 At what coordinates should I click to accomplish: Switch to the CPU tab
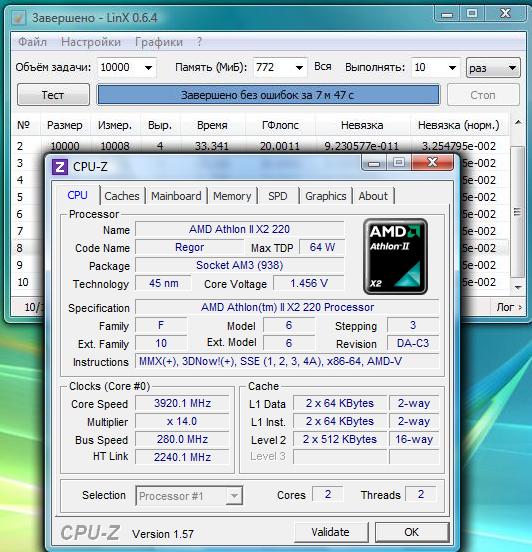click(x=77, y=195)
